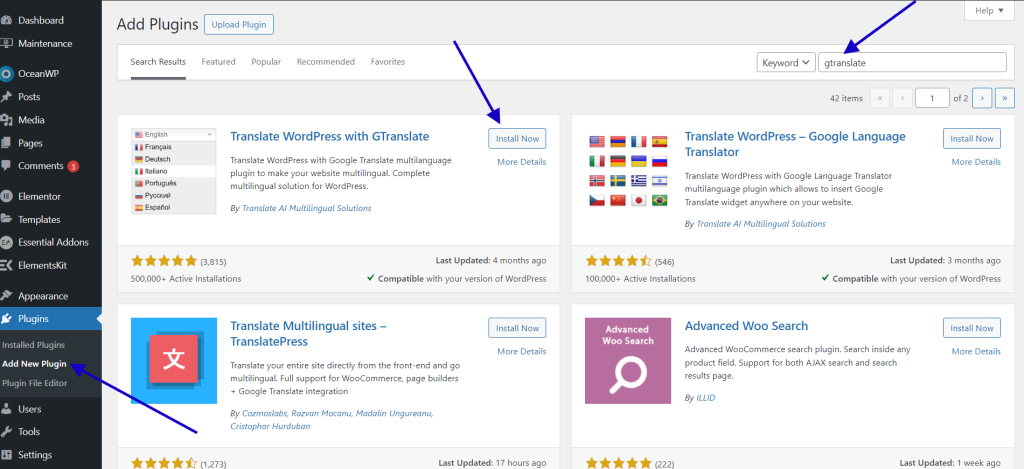The height and width of the screenshot is (469, 1024).
Task: Click the current page number field
Action: point(933,98)
